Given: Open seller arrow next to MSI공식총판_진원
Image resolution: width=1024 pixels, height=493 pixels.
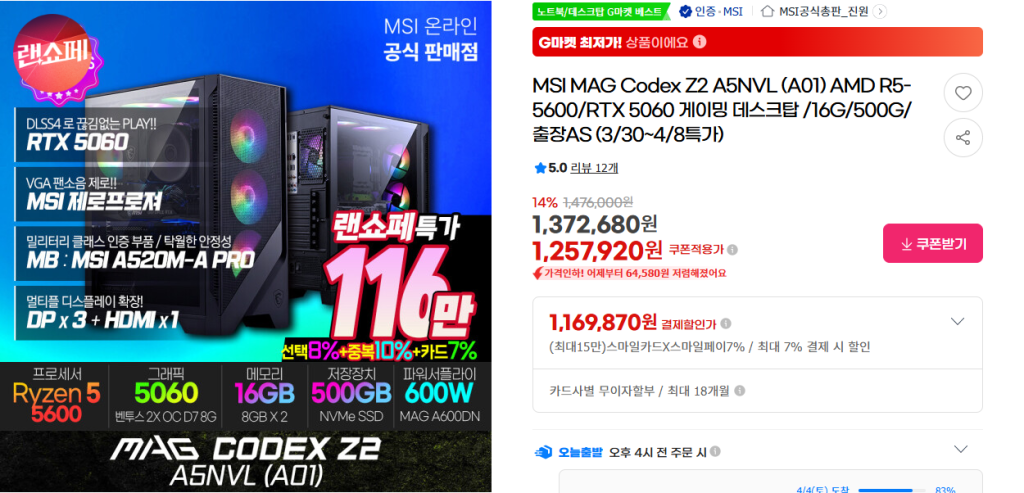Looking at the screenshot, I should (880, 11).
